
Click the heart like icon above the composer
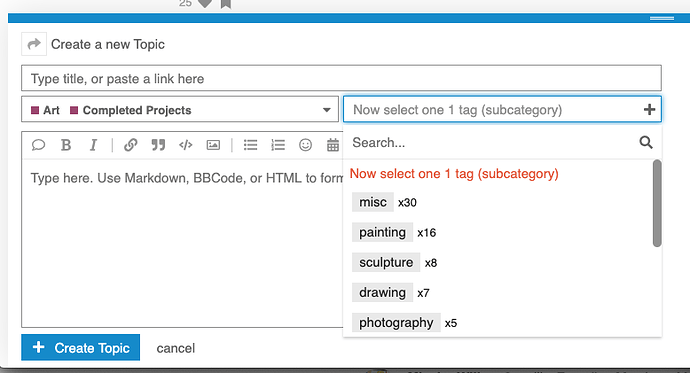tap(205, 4)
